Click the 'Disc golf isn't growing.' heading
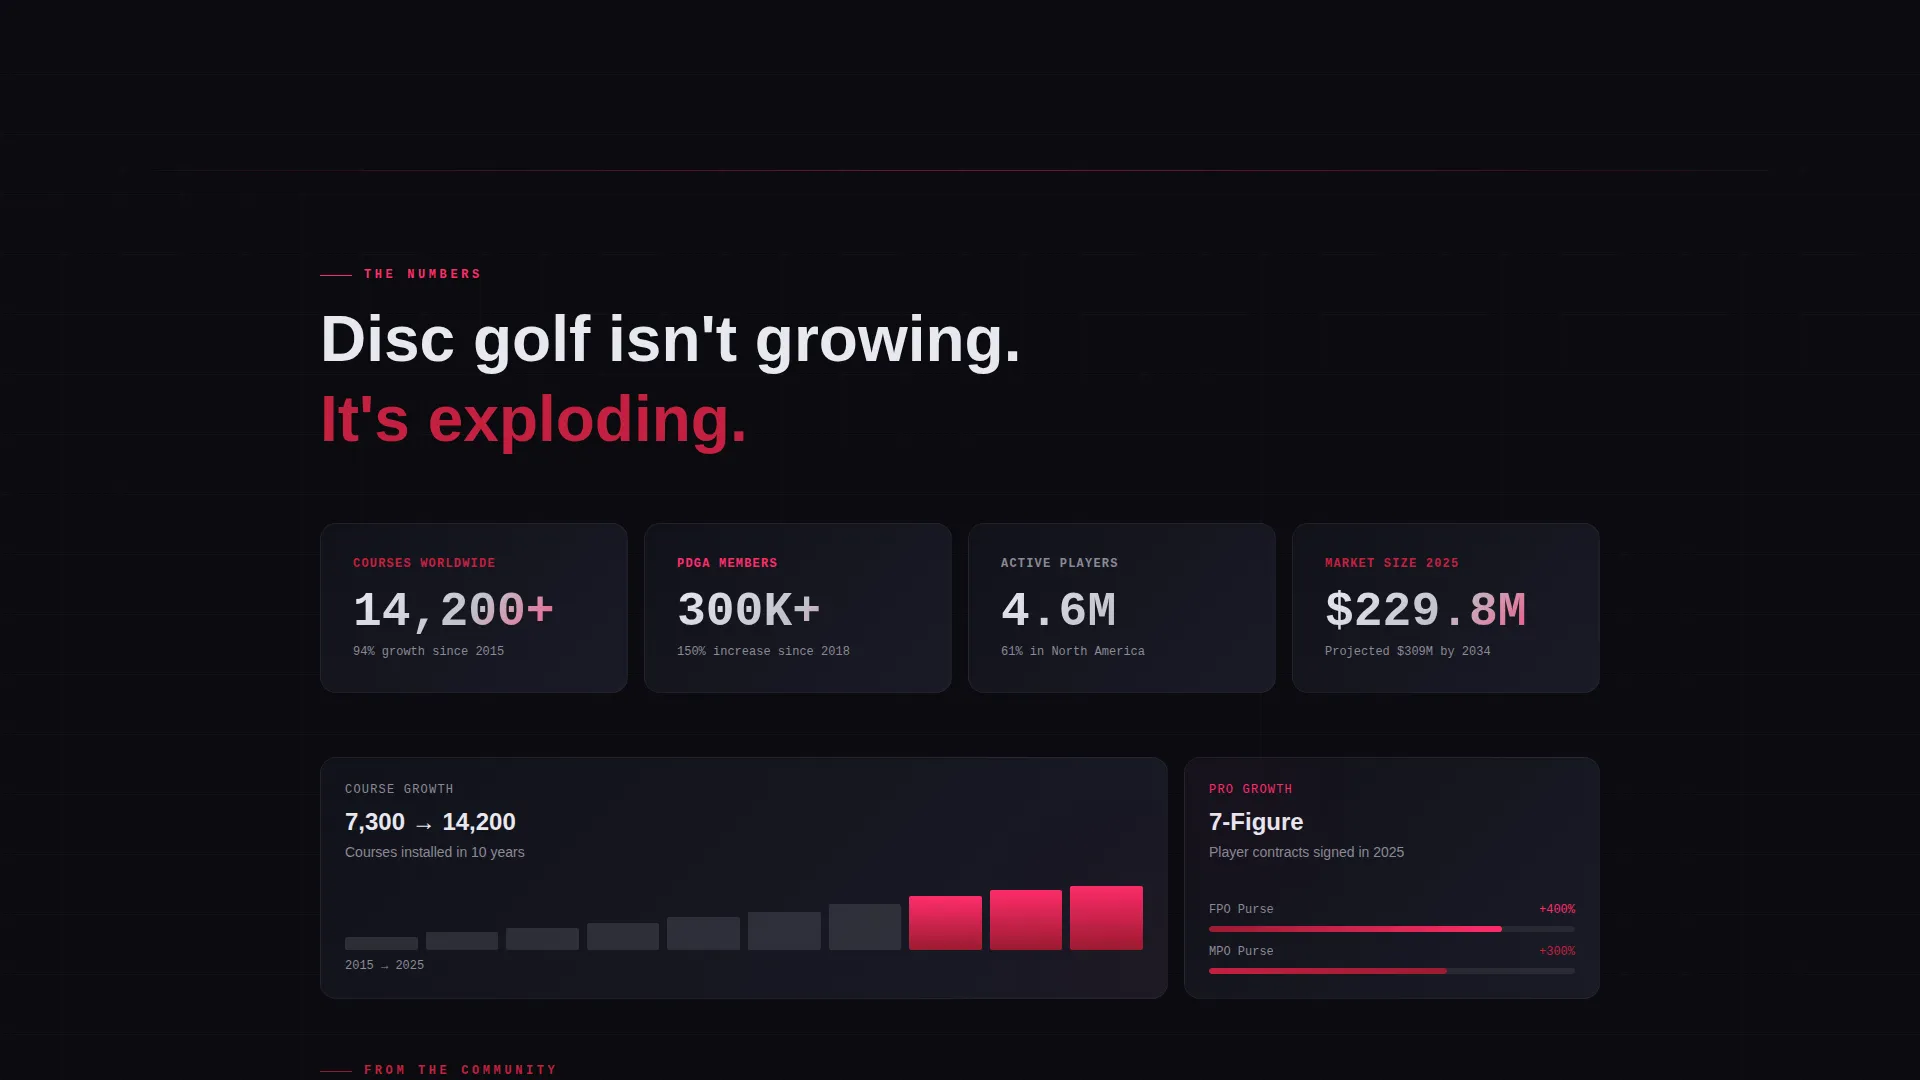Viewport: 1920px width, 1080px height. 670,340
